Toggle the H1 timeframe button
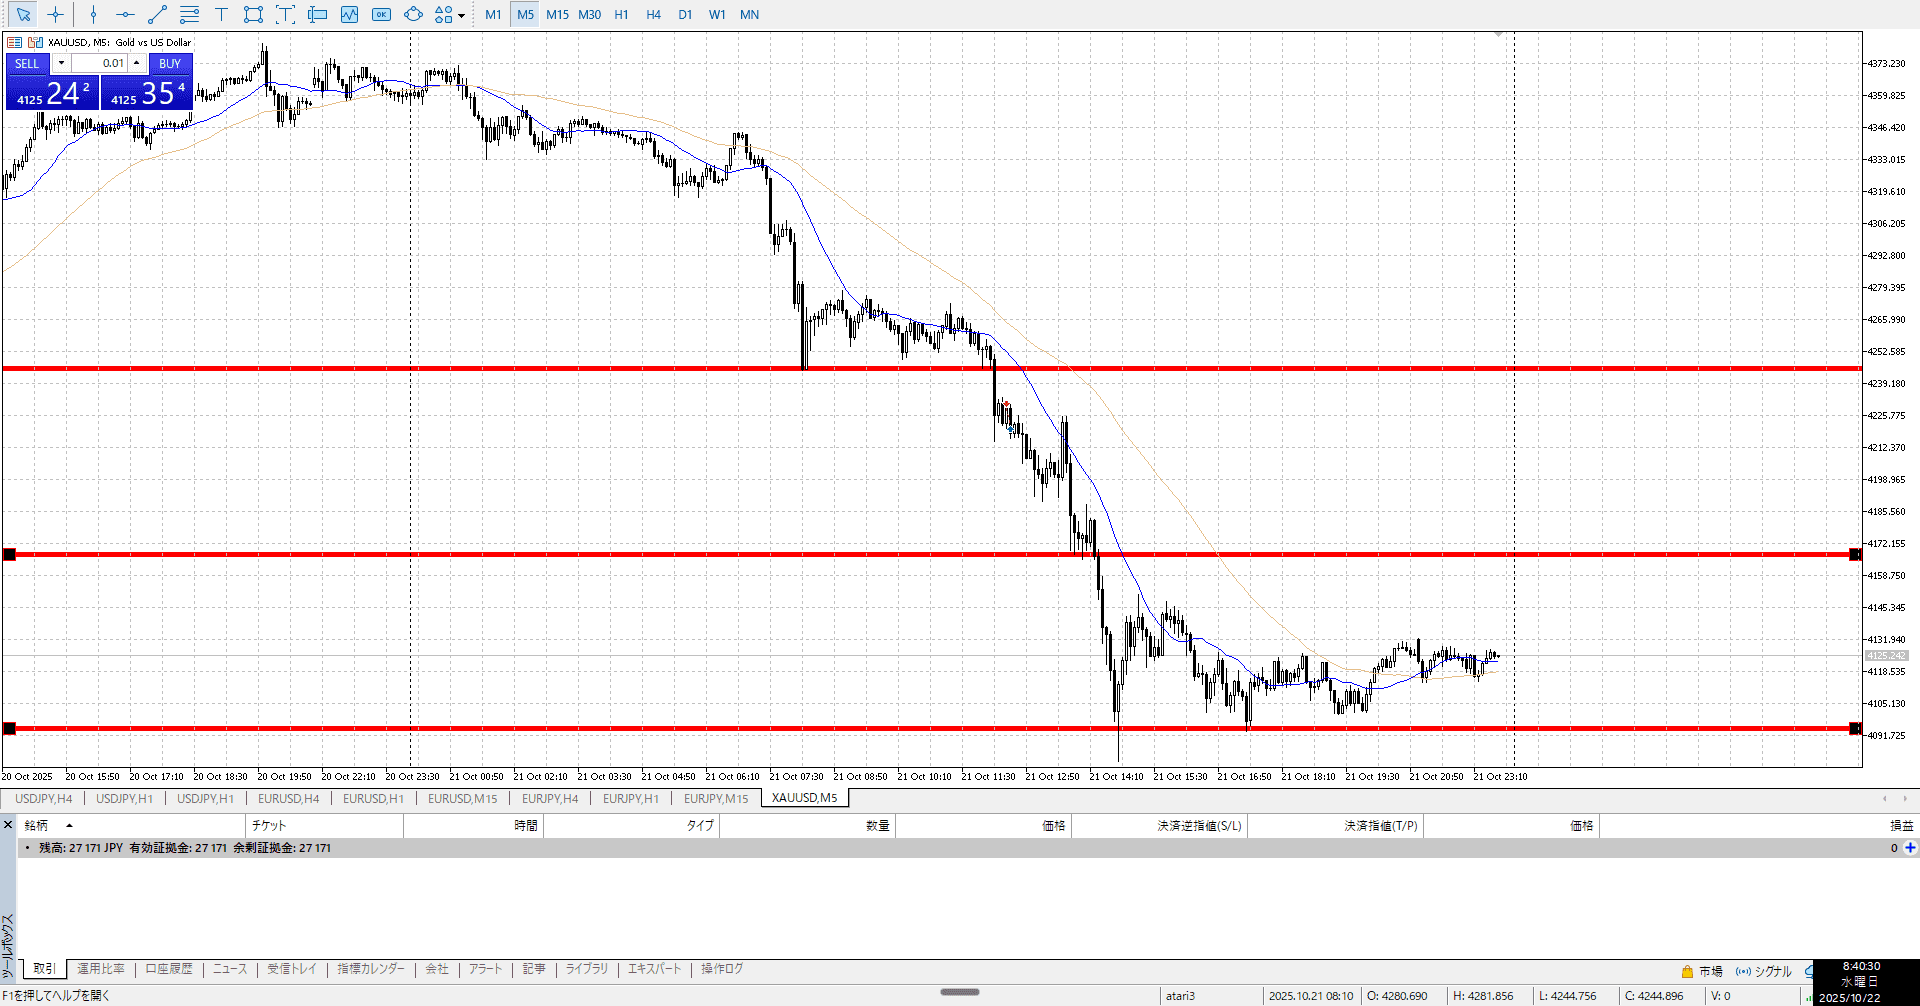 [621, 14]
